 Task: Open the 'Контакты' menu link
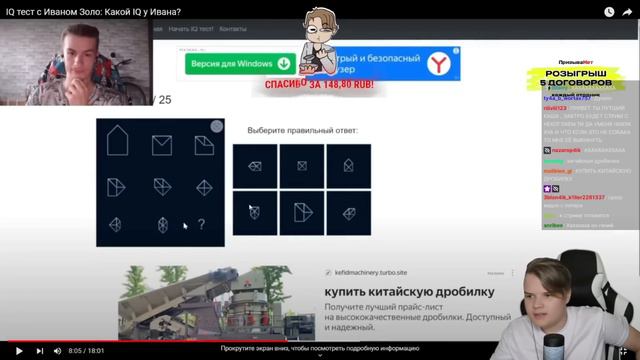(233, 29)
